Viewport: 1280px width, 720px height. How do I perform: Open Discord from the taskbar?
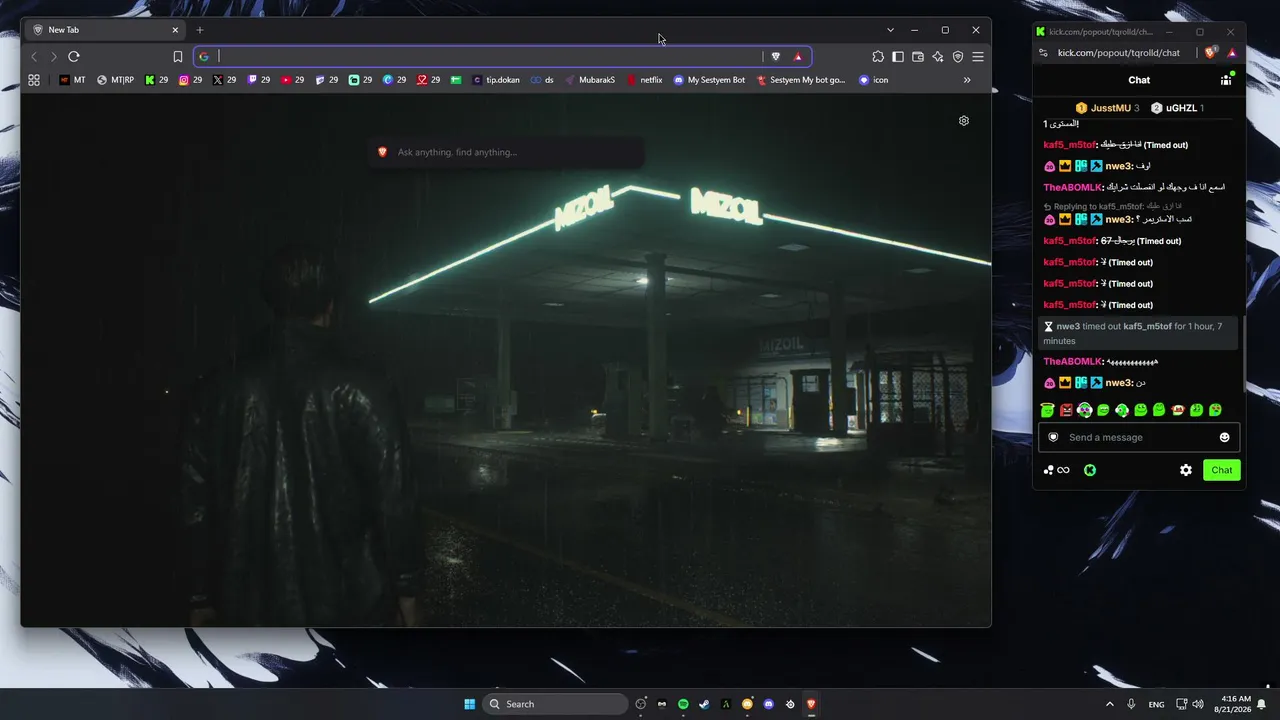click(768, 704)
